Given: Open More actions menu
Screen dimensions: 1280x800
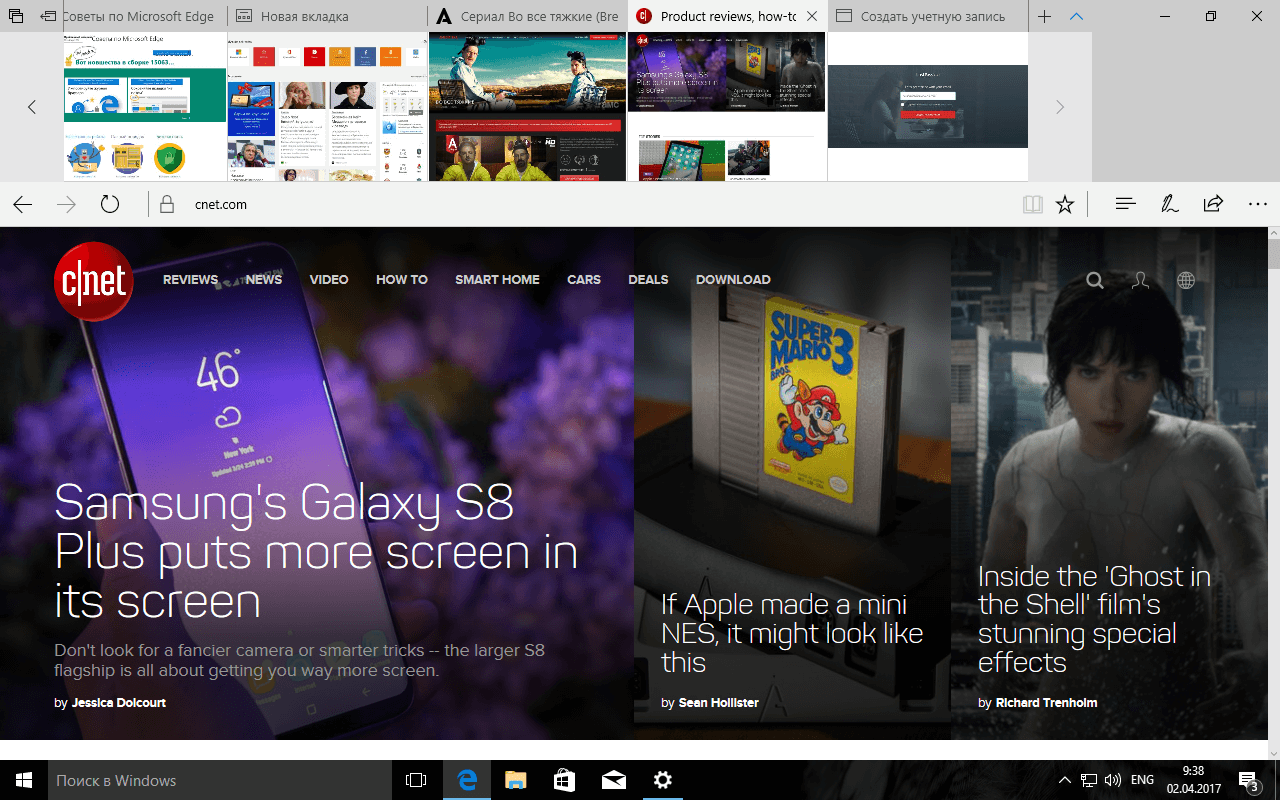Looking at the screenshot, I should tap(1257, 203).
